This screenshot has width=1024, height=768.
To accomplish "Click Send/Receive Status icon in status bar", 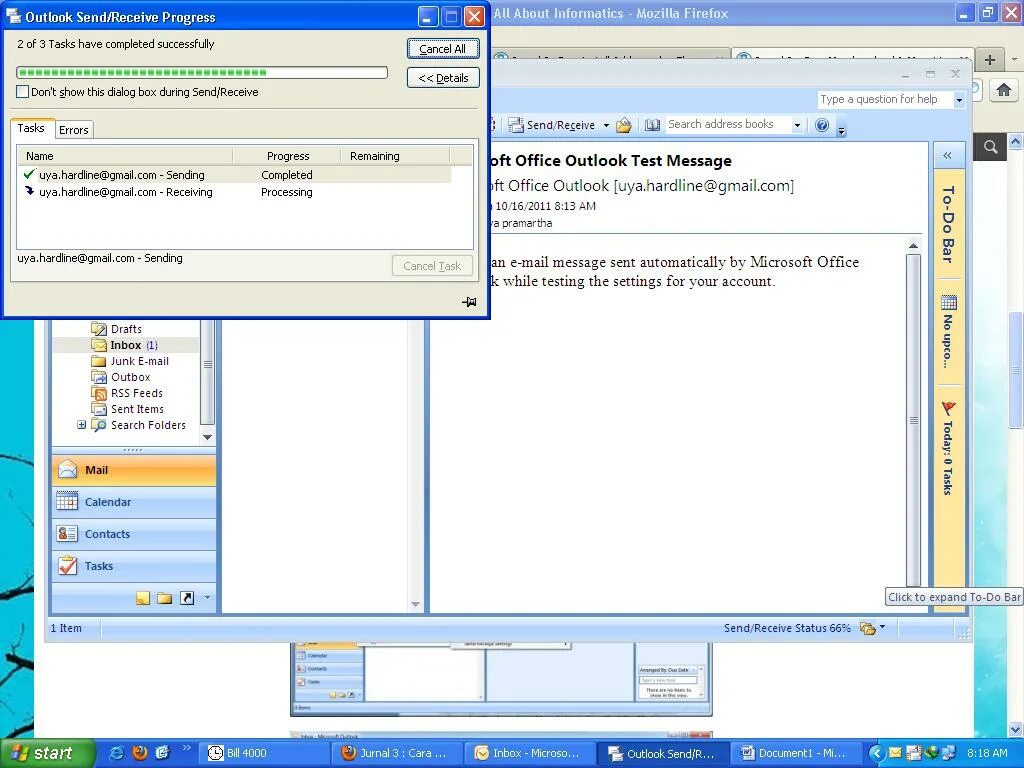I will (867, 628).
